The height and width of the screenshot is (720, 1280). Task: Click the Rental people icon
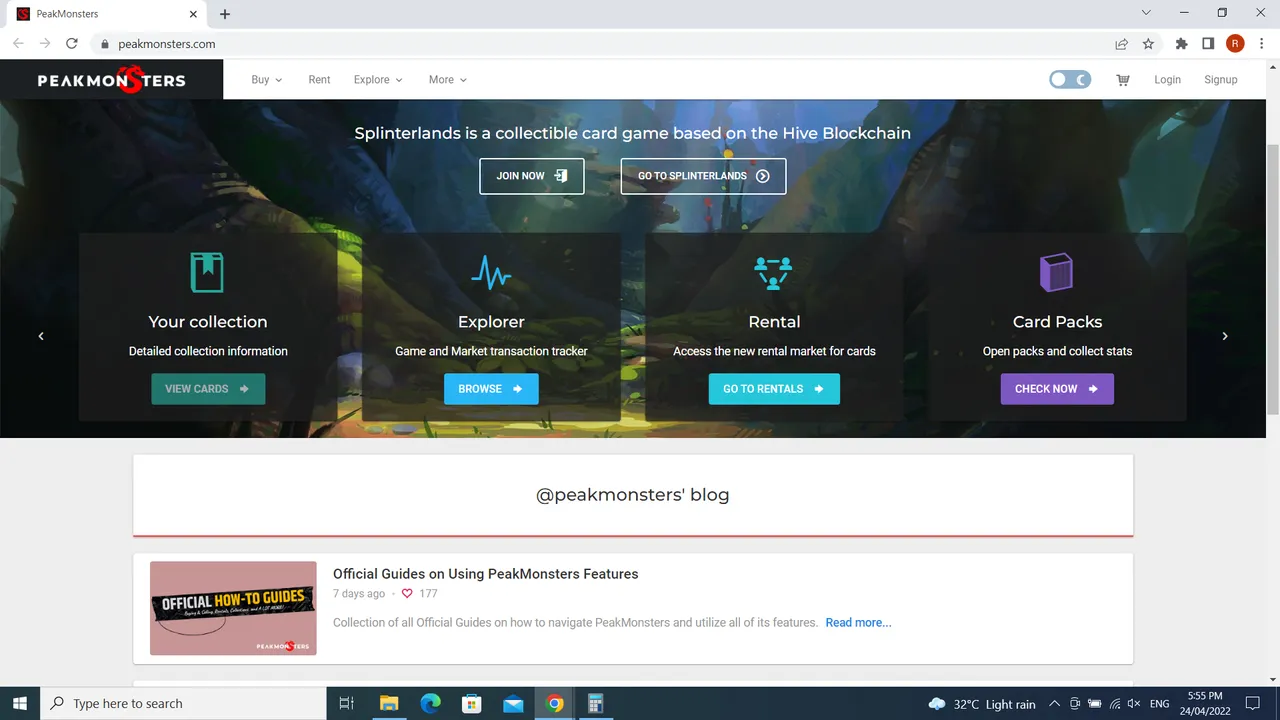pos(774,272)
